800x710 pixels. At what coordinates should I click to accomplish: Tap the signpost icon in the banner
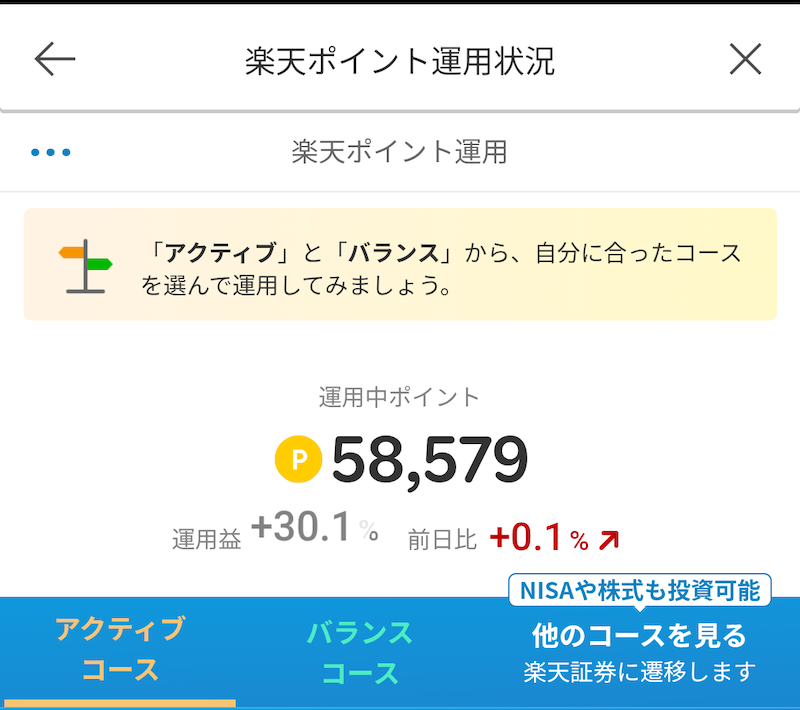click(x=86, y=265)
